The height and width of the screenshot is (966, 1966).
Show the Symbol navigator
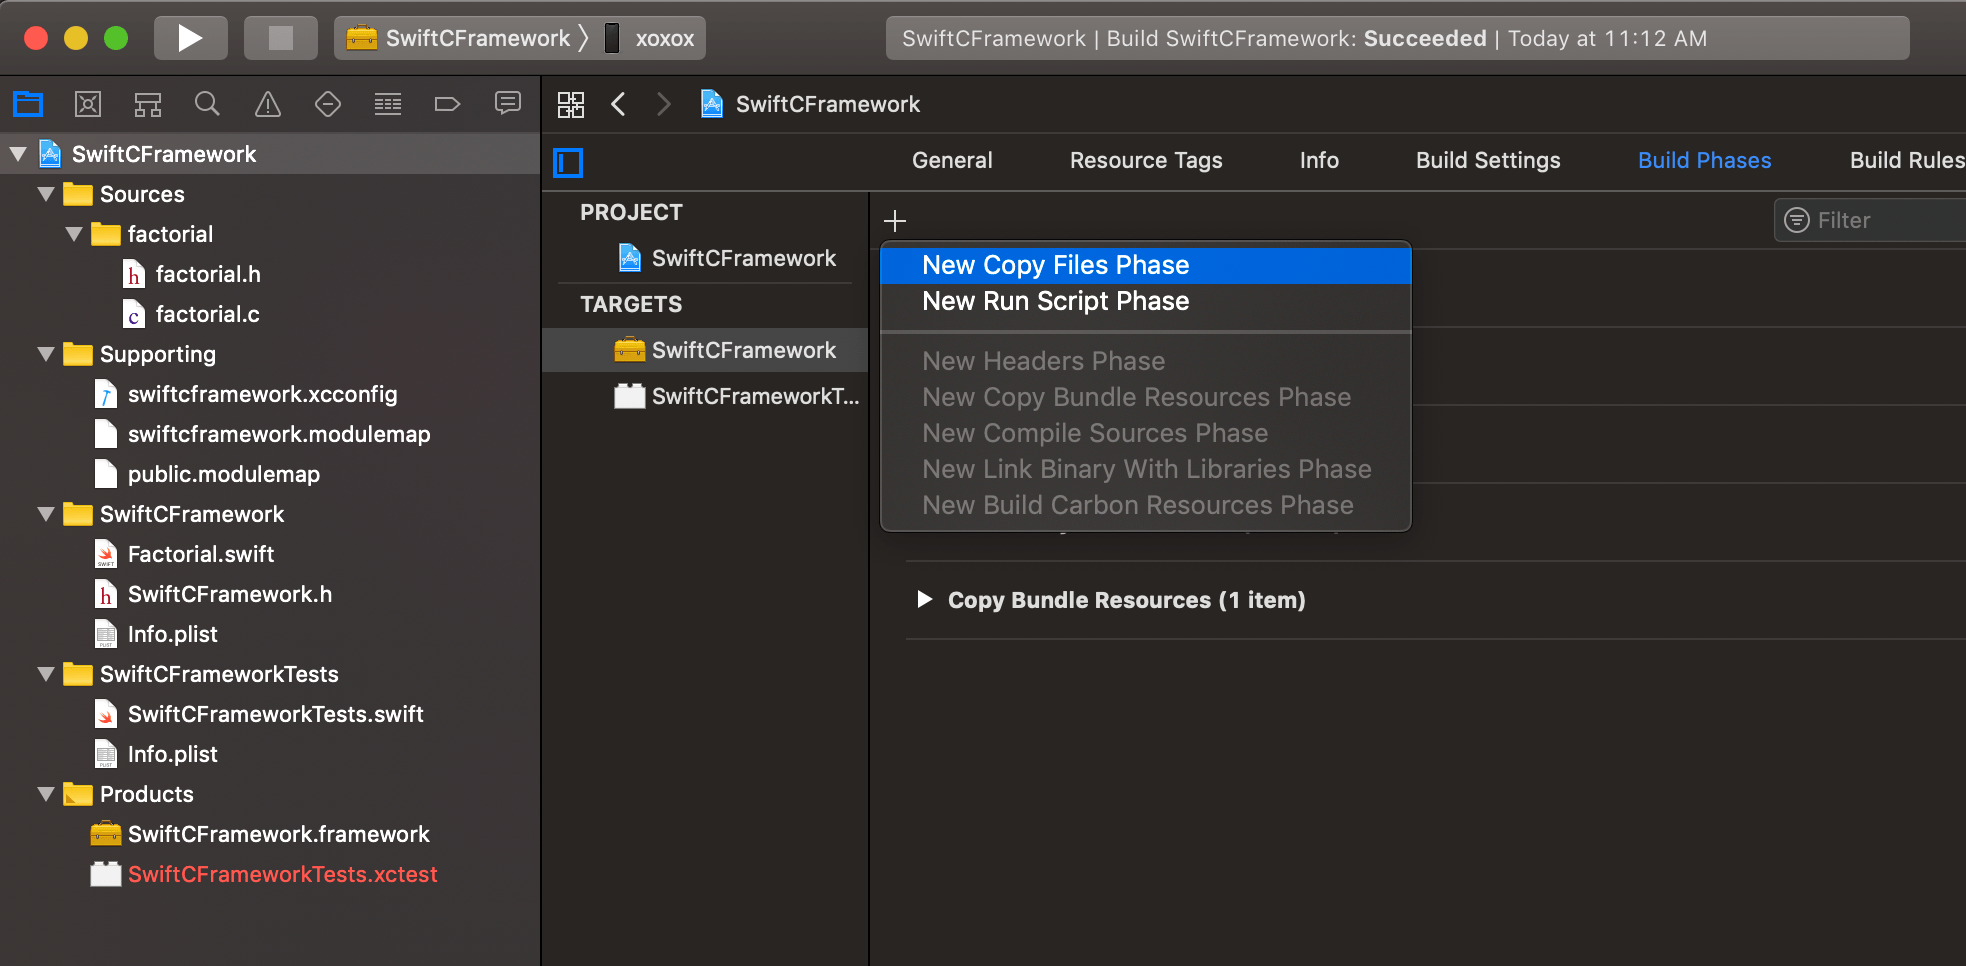pyautogui.click(x=148, y=104)
